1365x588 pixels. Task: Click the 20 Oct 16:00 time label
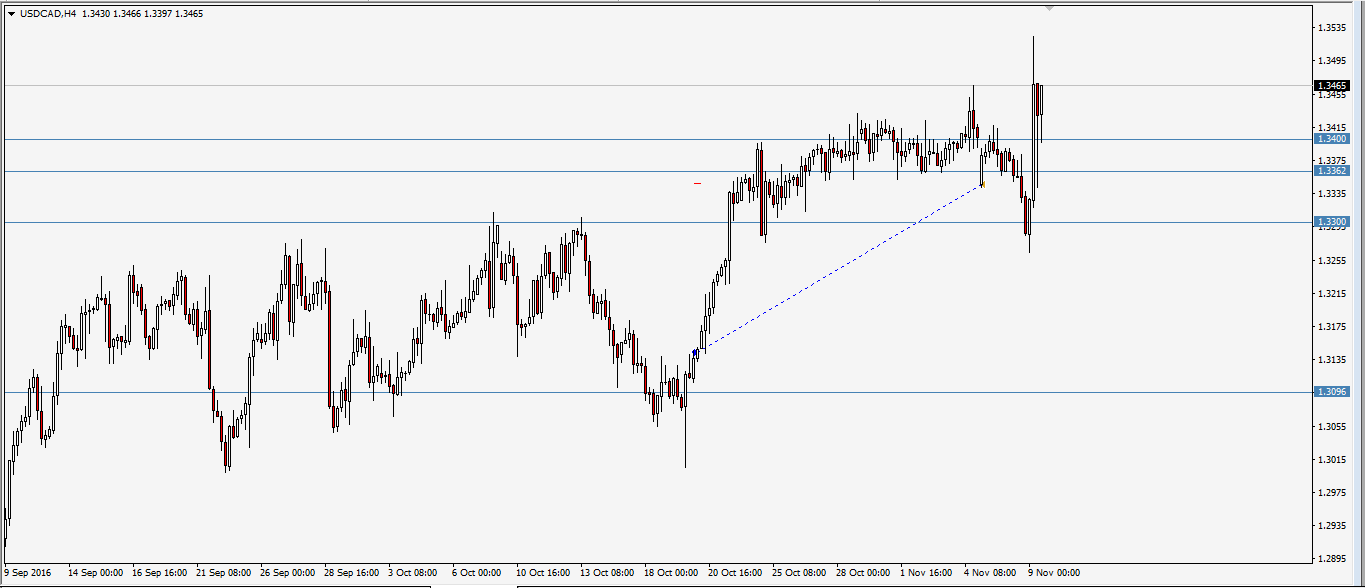pos(736,573)
